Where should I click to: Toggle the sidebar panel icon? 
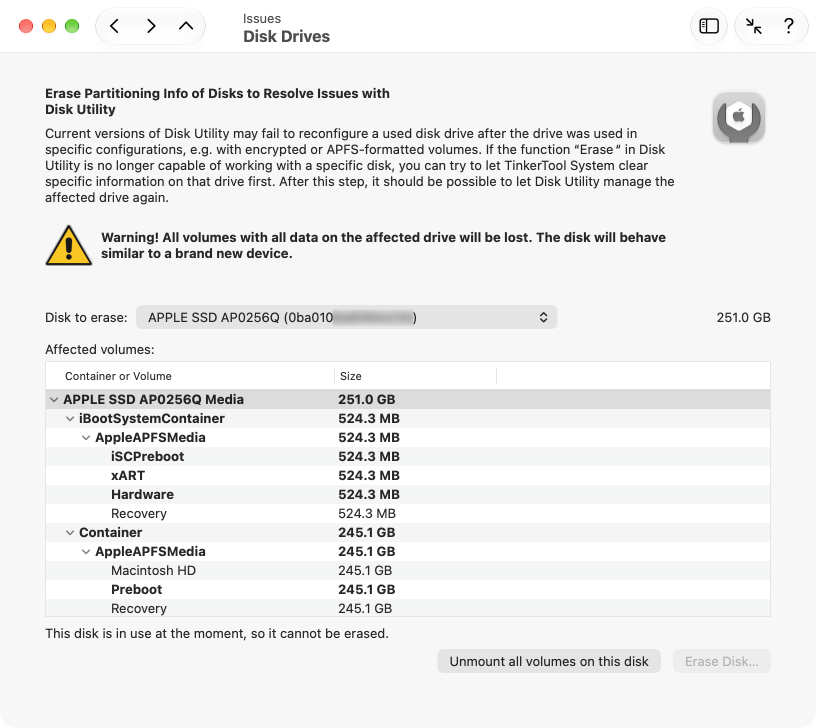709,26
